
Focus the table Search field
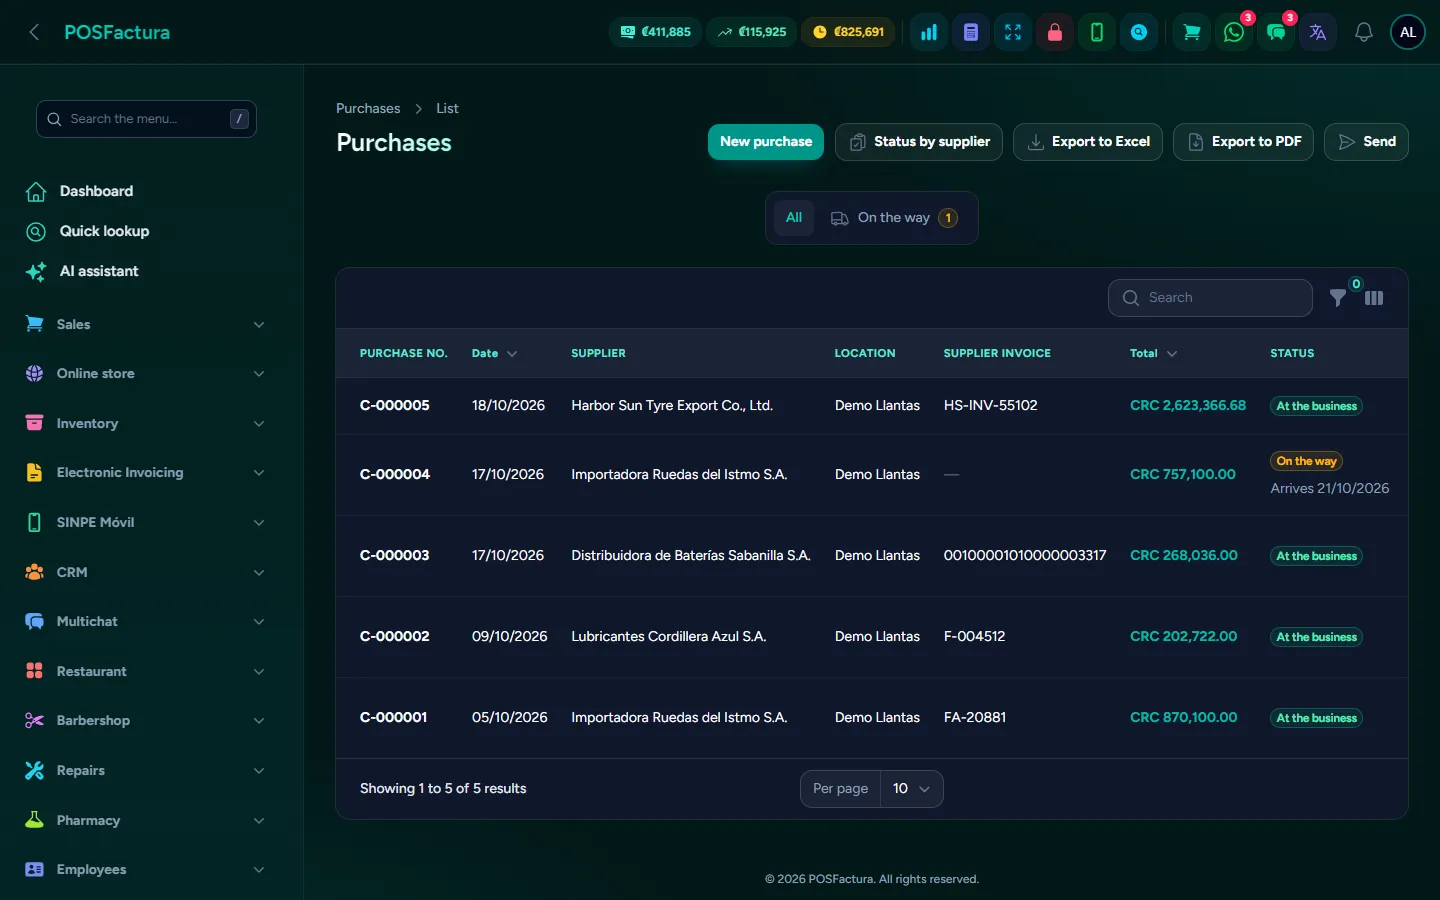pos(1210,298)
